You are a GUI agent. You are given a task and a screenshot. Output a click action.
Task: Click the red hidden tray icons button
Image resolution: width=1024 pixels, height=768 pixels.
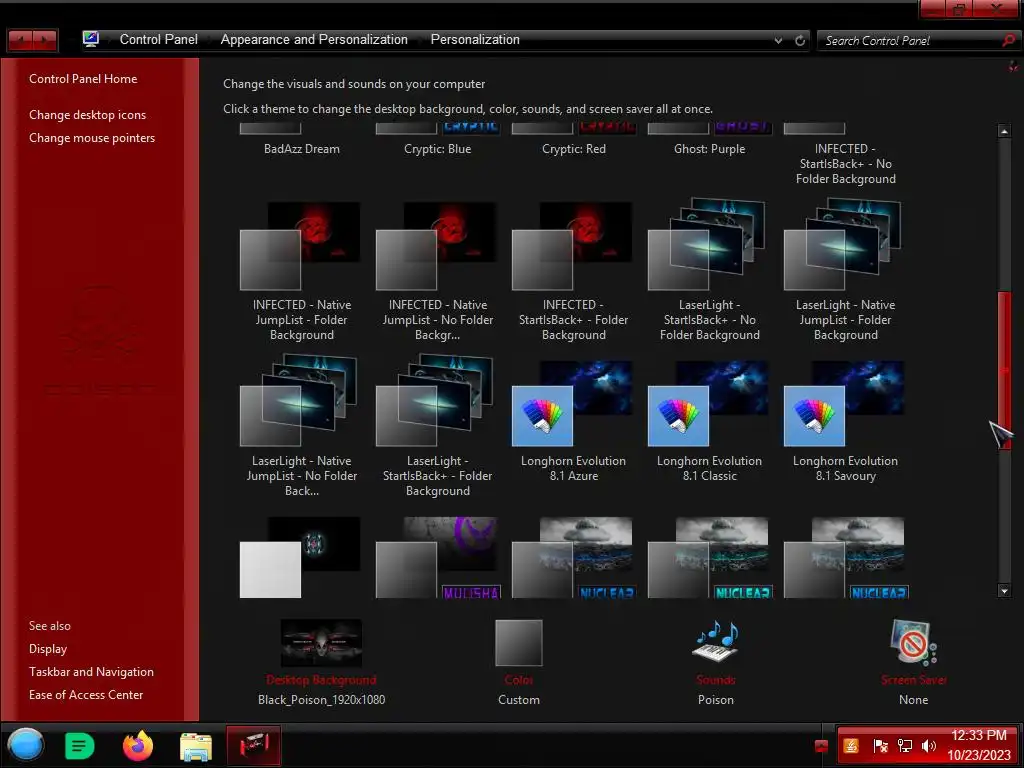pos(822,746)
